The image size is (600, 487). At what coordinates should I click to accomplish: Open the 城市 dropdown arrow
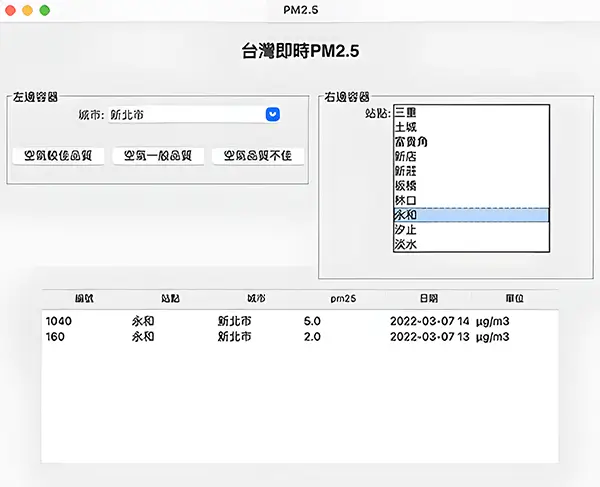click(x=272, y=115)
